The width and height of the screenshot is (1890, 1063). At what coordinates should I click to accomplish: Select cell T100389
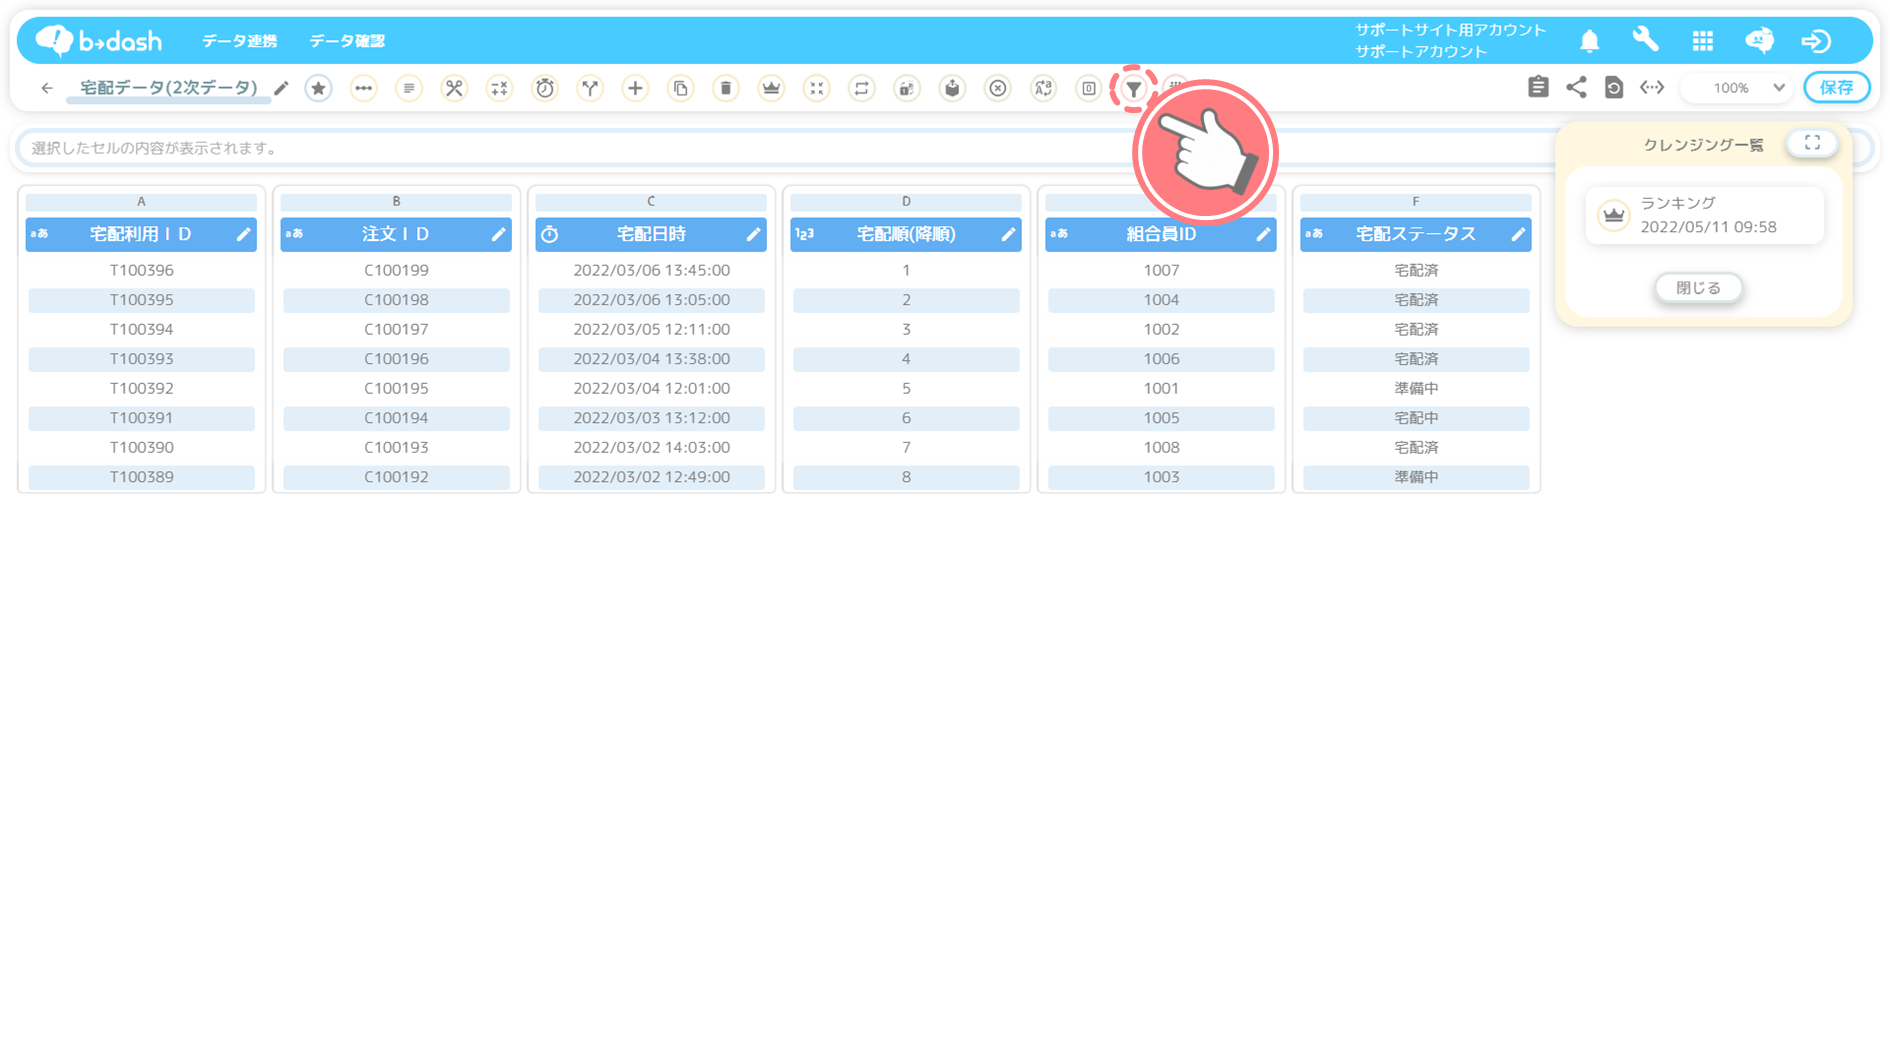[141, 477]
